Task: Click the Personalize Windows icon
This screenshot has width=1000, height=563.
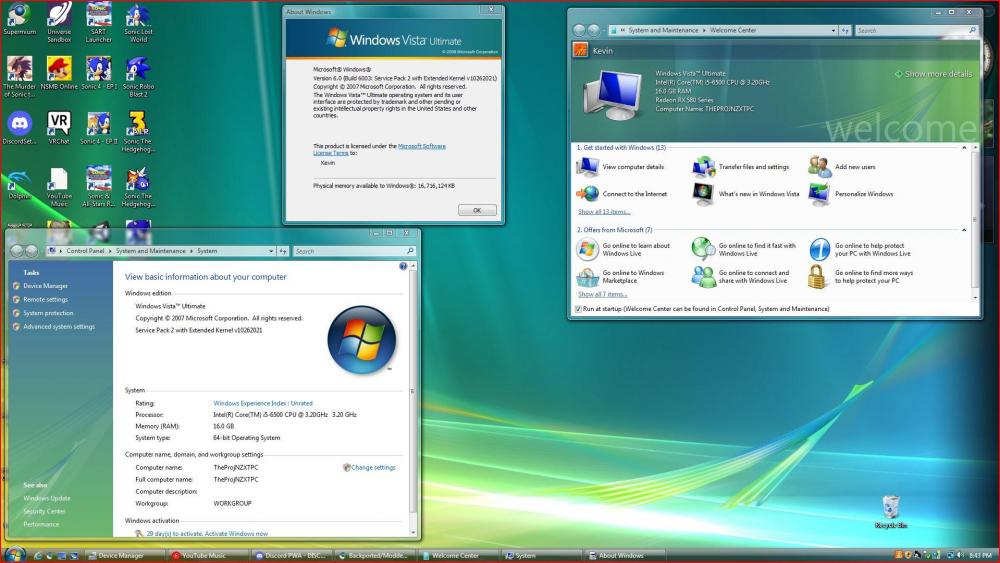Action: [x=819, y=194]
